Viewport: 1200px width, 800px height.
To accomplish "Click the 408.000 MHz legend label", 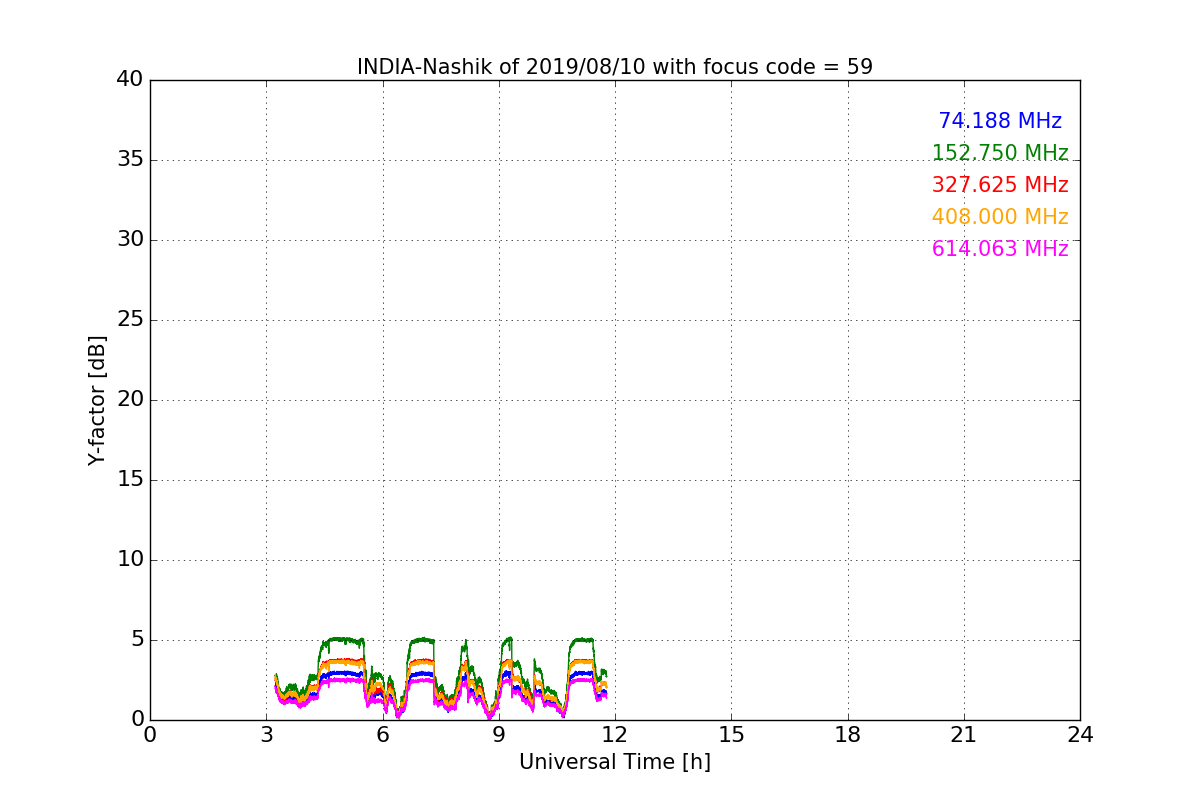I will coord(1000,217).
